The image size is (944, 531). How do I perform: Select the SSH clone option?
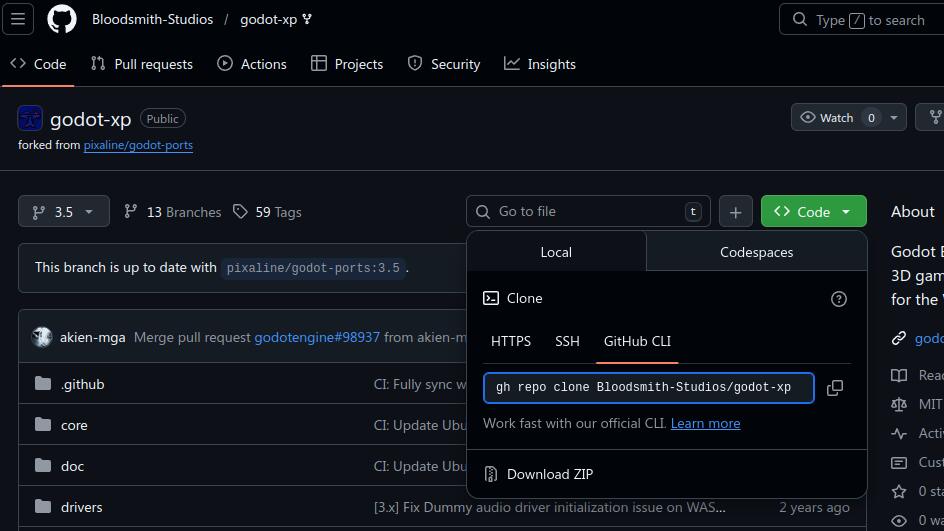pyautogui.click(x=567, y=341)
